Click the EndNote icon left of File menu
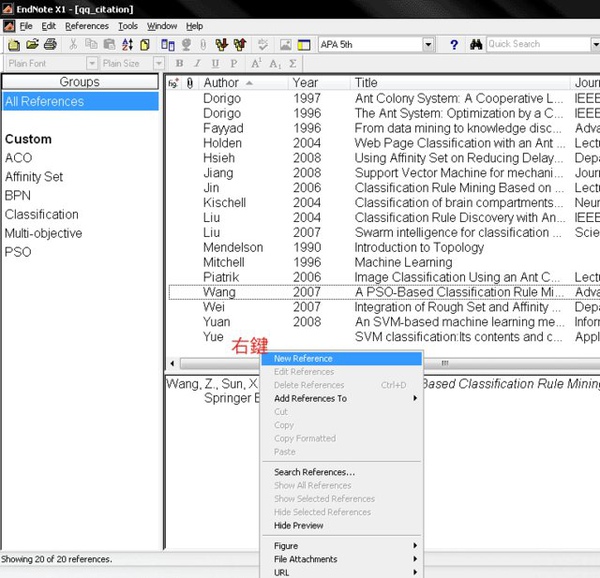The height and width of the screenshot is (578, 600). click(x=9, y=26)
